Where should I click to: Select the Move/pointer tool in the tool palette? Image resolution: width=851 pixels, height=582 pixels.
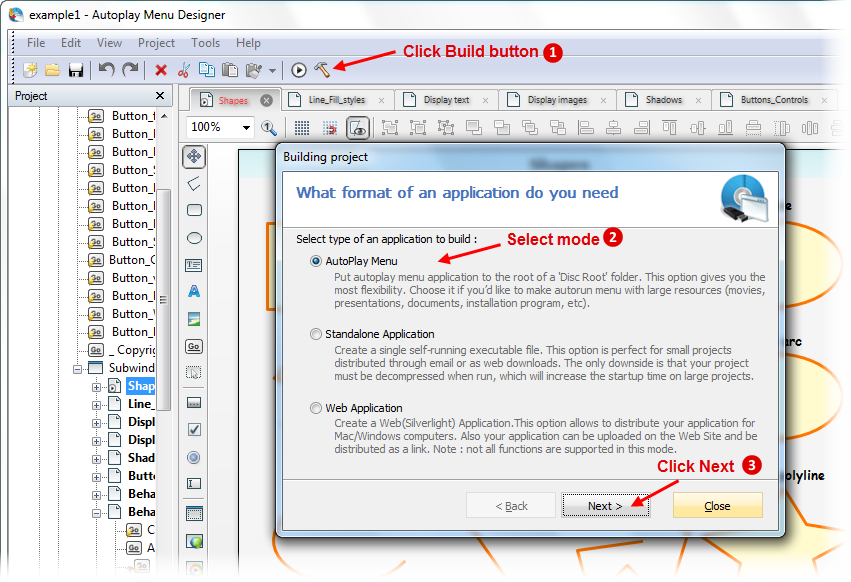coord(194,156)
